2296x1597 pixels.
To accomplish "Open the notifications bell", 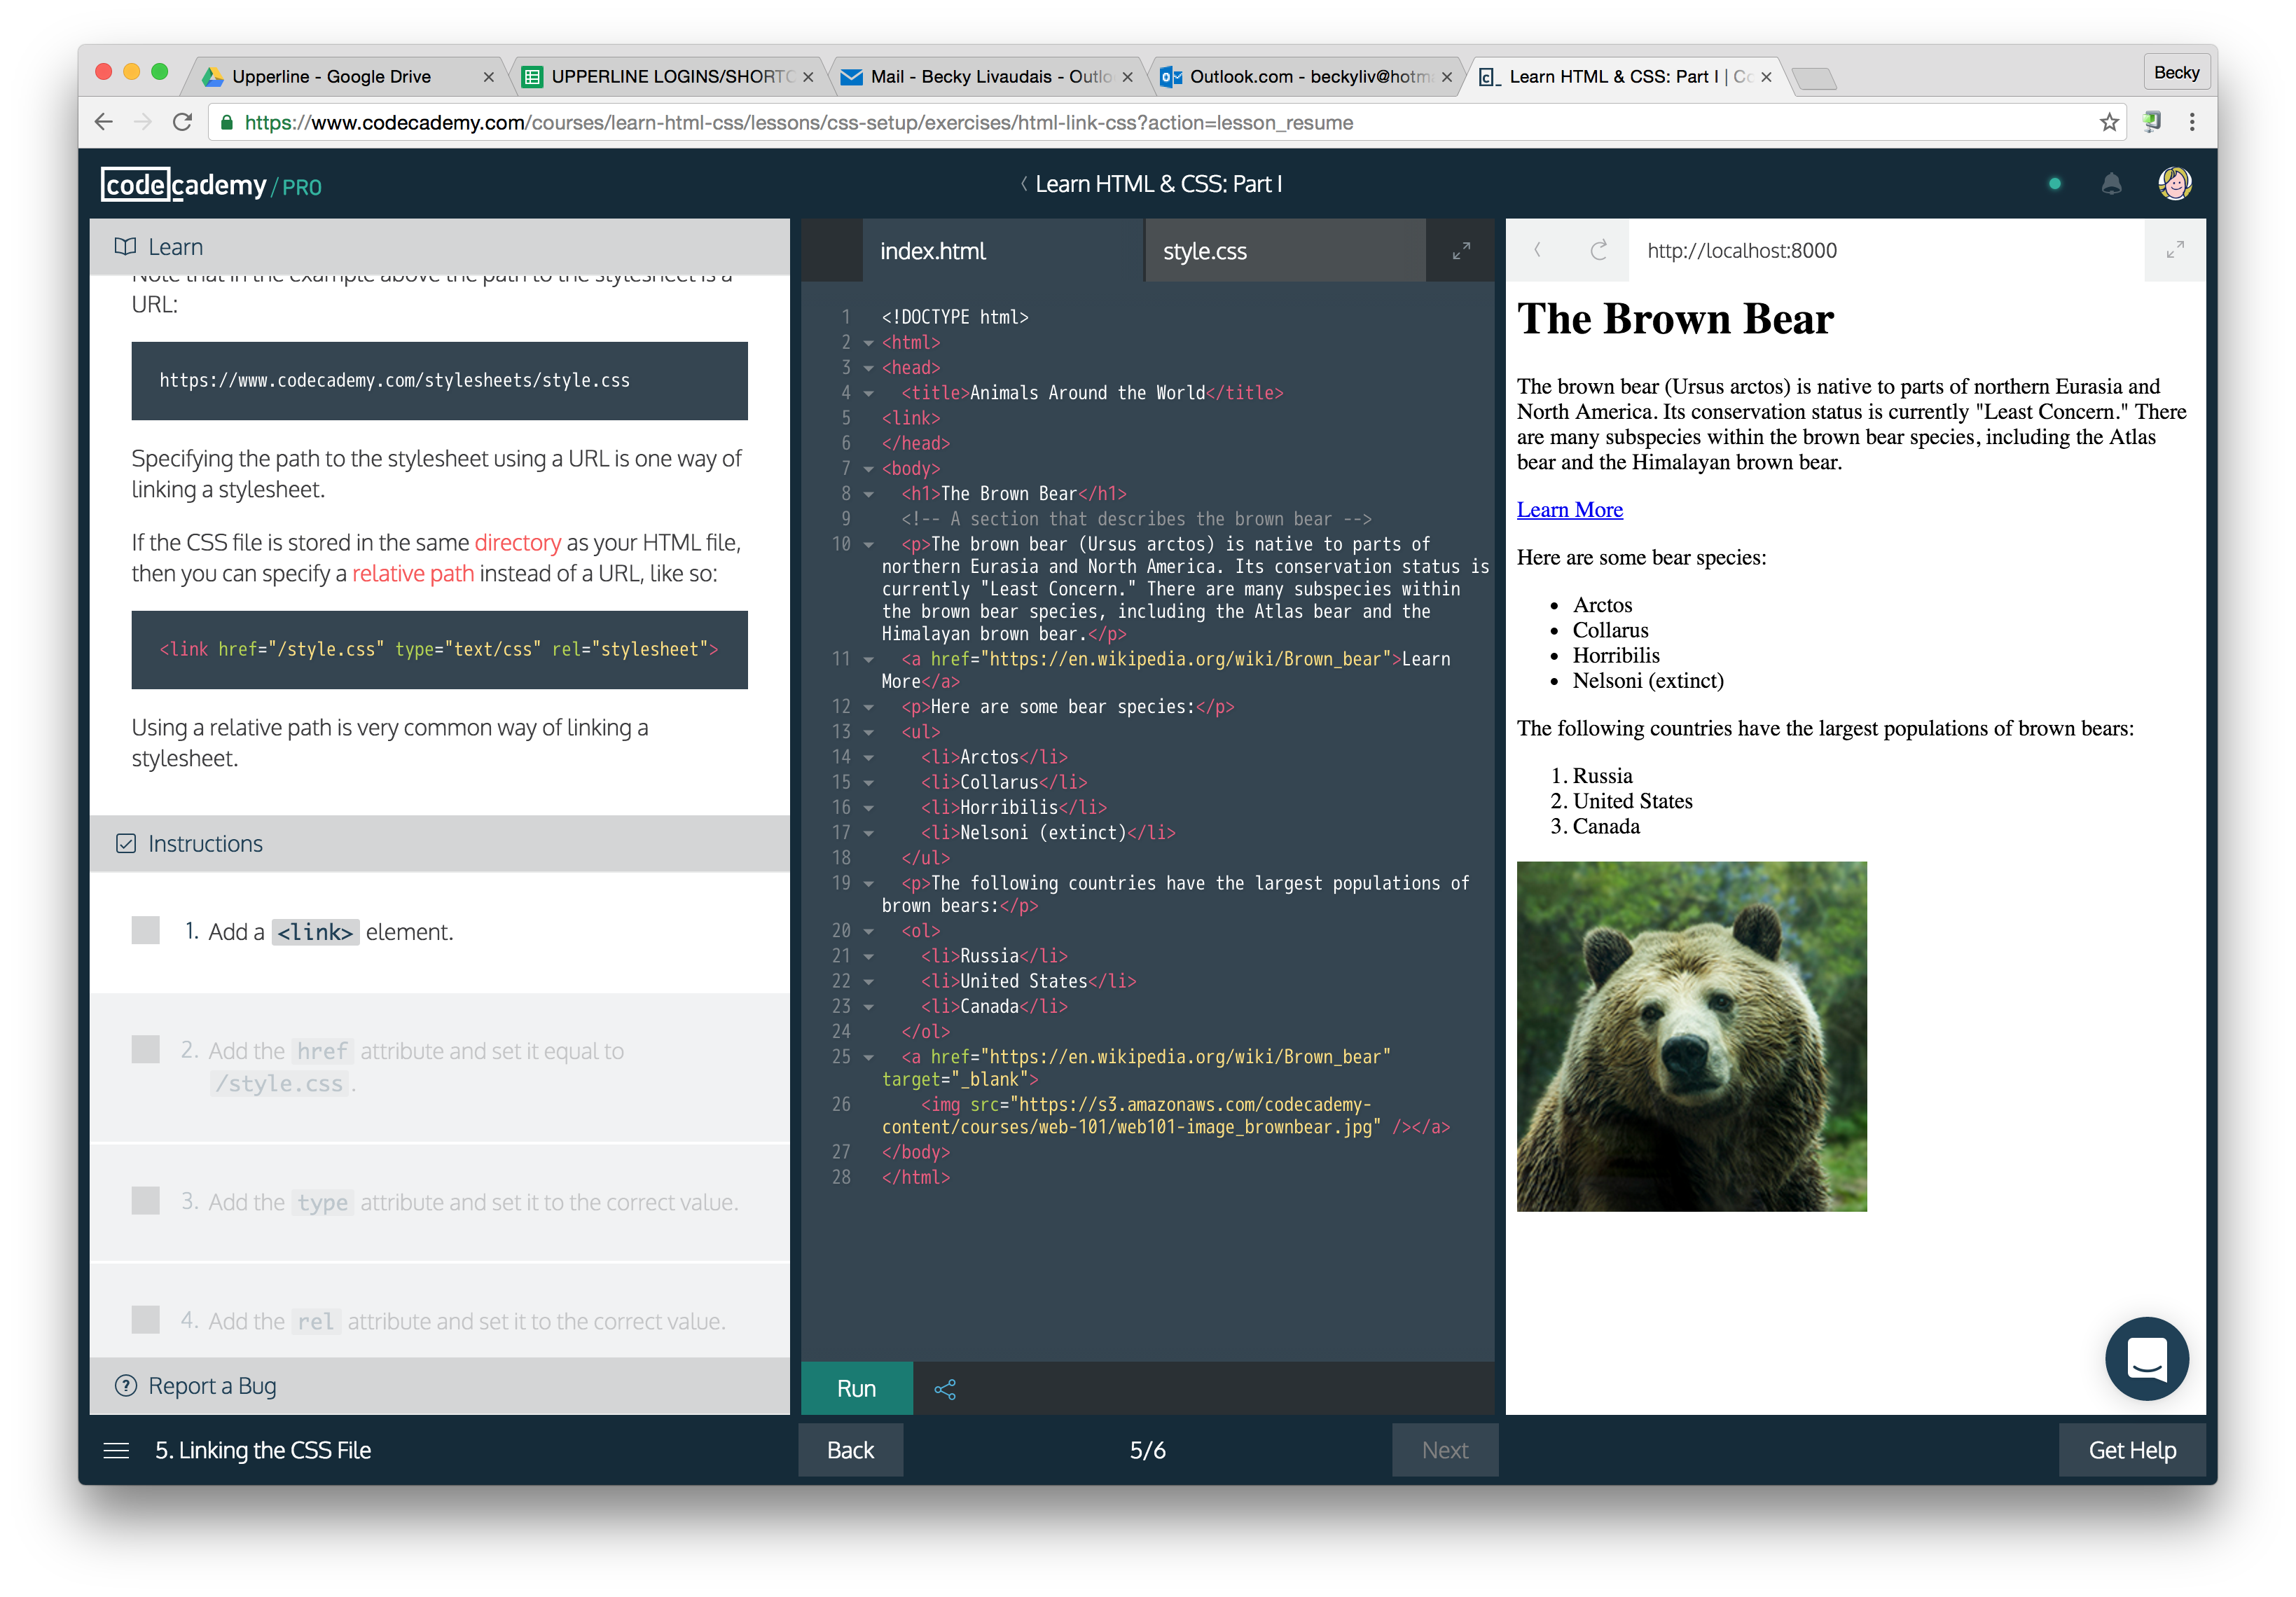I will click(2111, 184).
